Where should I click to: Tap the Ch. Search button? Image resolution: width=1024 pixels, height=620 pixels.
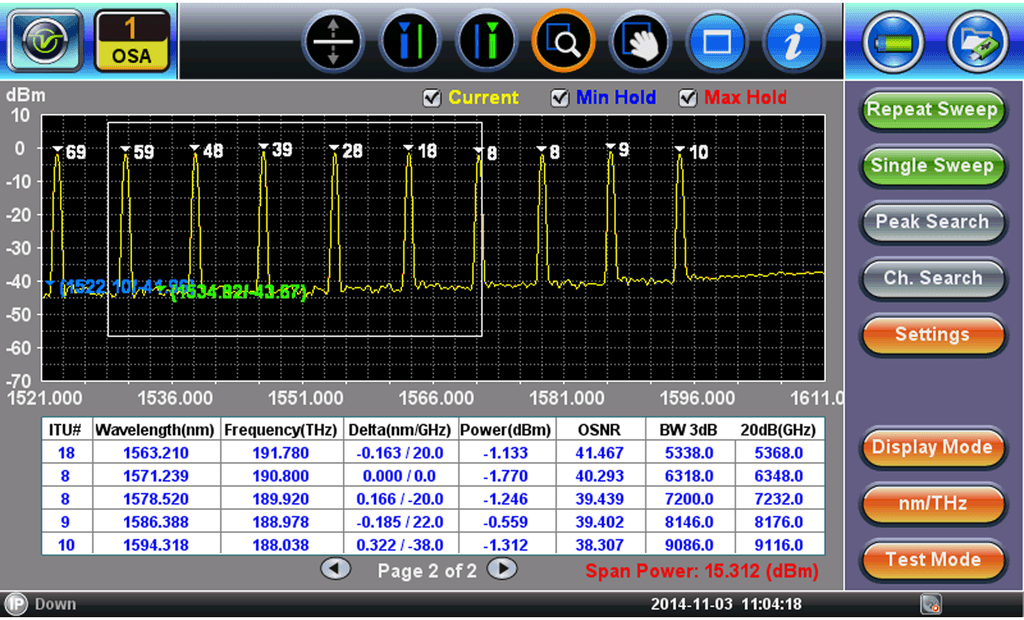(x=932, y=278)
